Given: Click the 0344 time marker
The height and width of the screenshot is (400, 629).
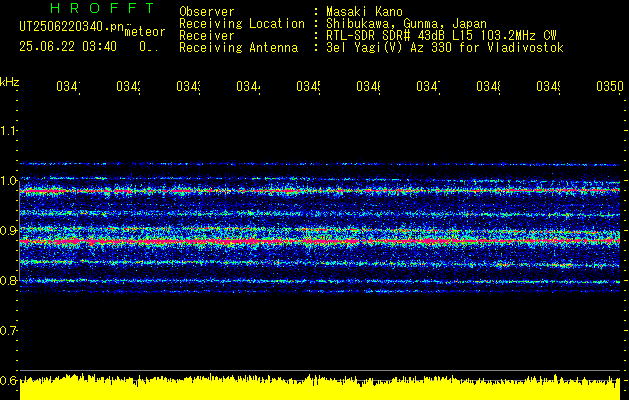Looking at the screenshot, I should point(248,86).
